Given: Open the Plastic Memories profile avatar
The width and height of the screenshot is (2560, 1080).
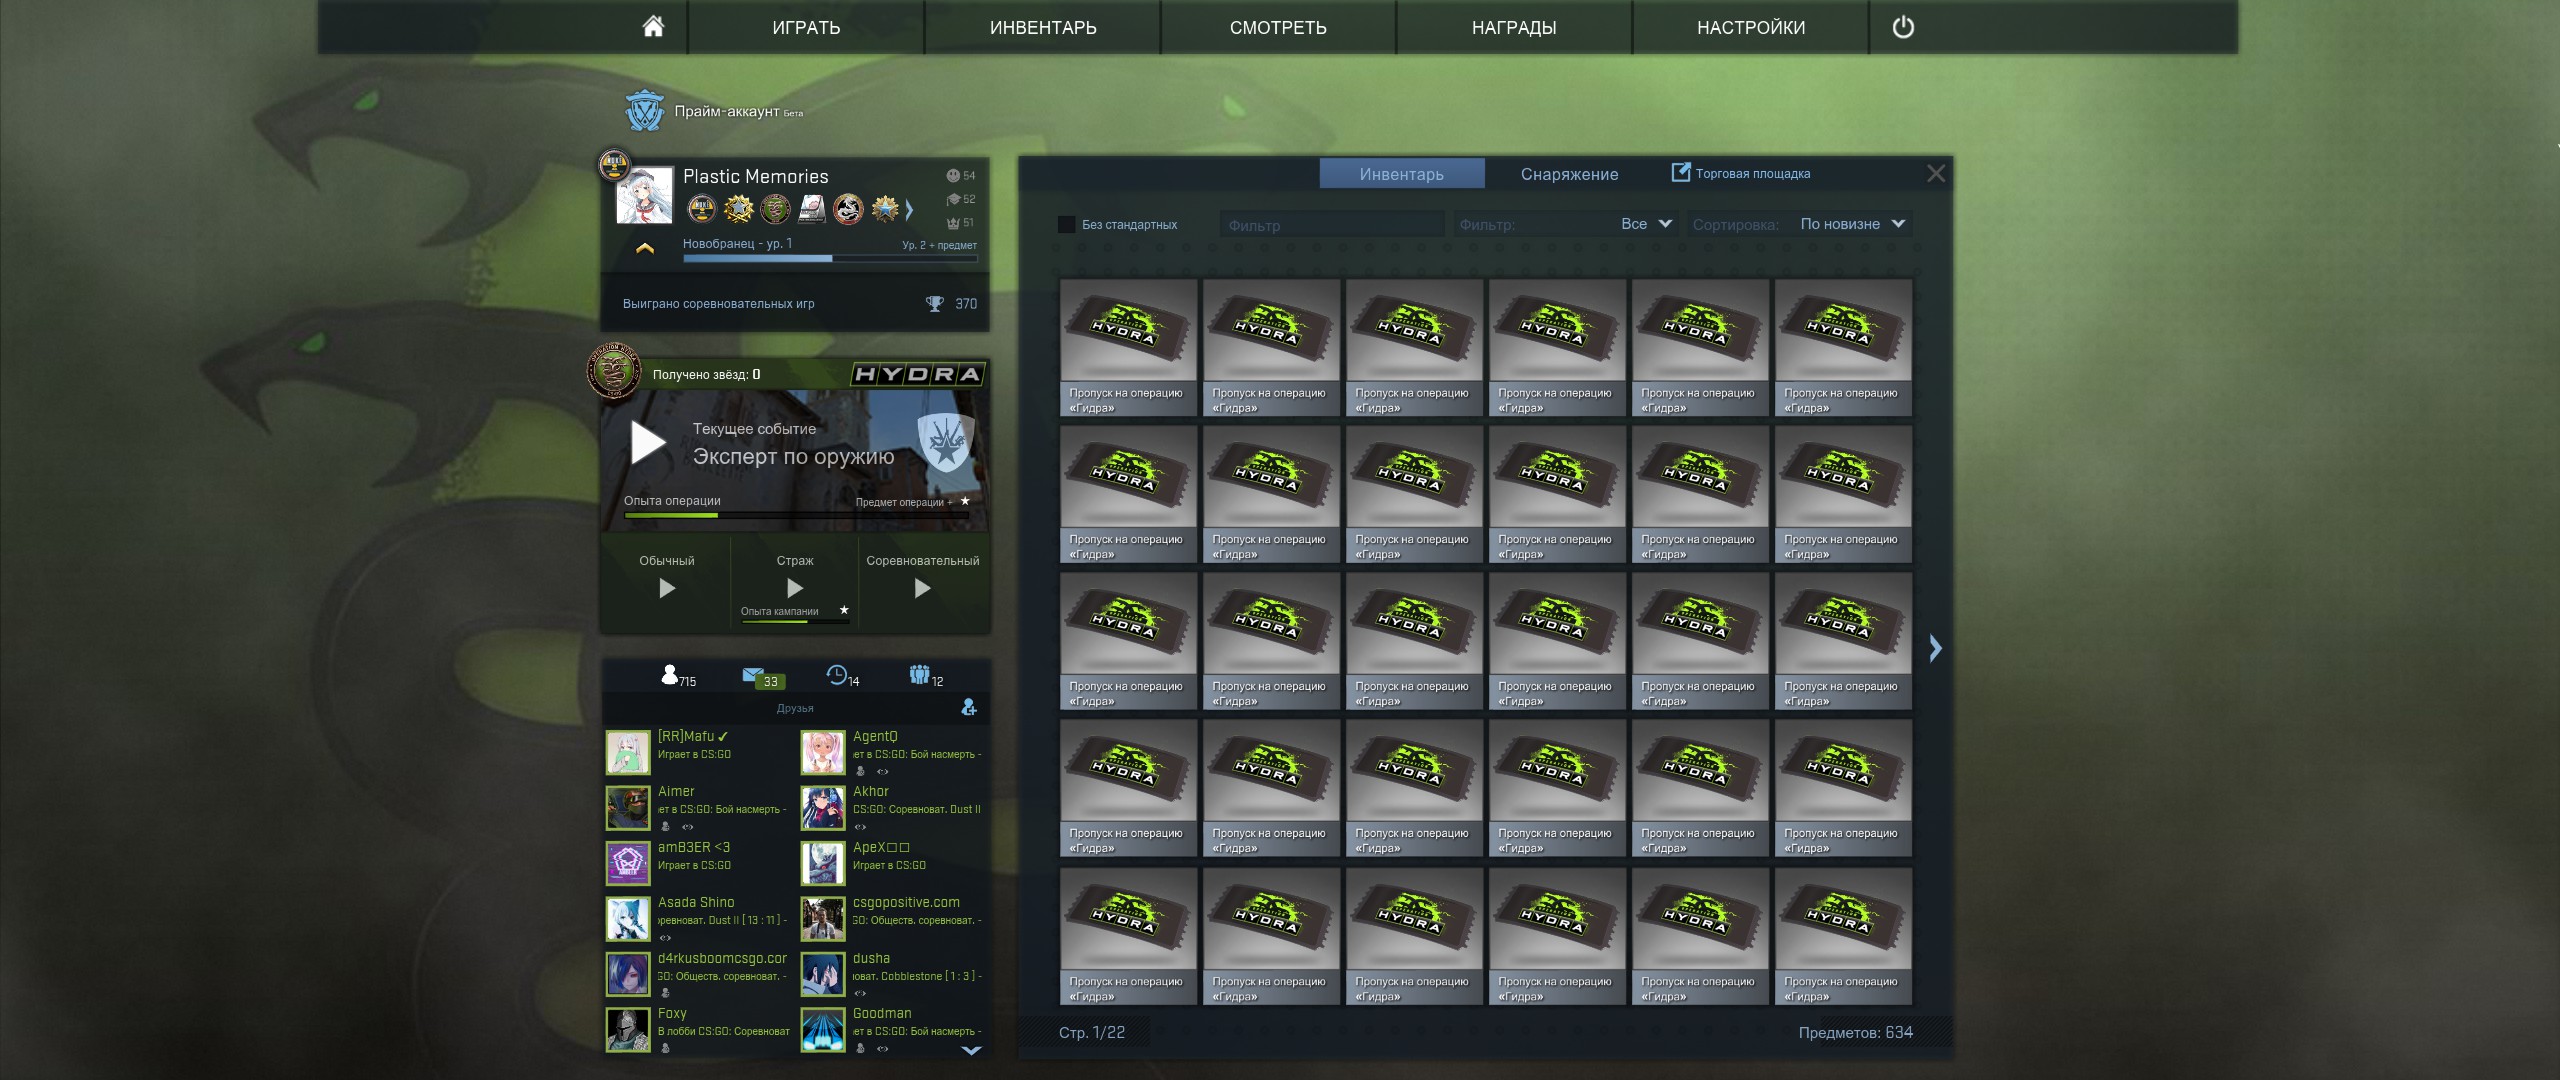Looking at the screenshot, I should 645,196.
